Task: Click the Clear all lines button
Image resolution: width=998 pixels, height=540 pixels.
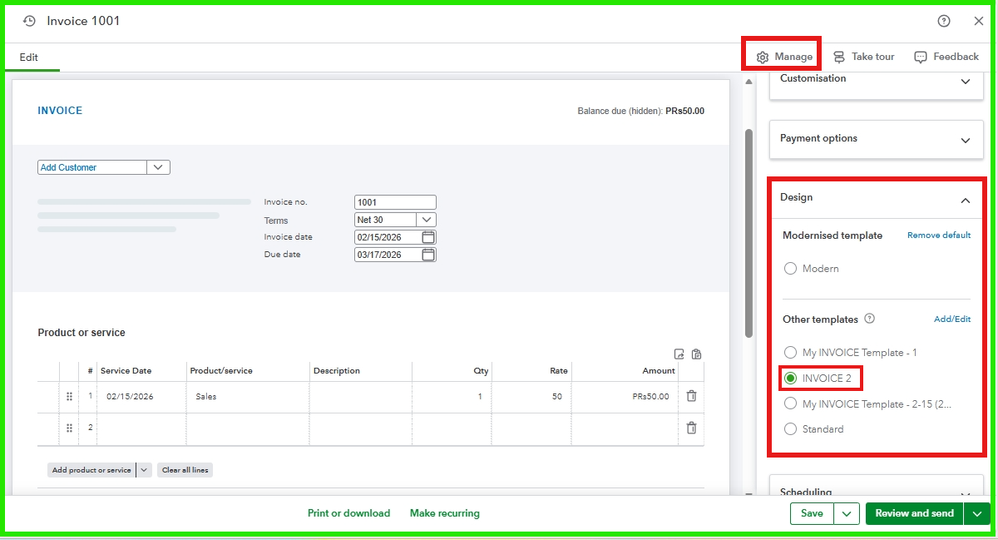Action: click(185, 470)
